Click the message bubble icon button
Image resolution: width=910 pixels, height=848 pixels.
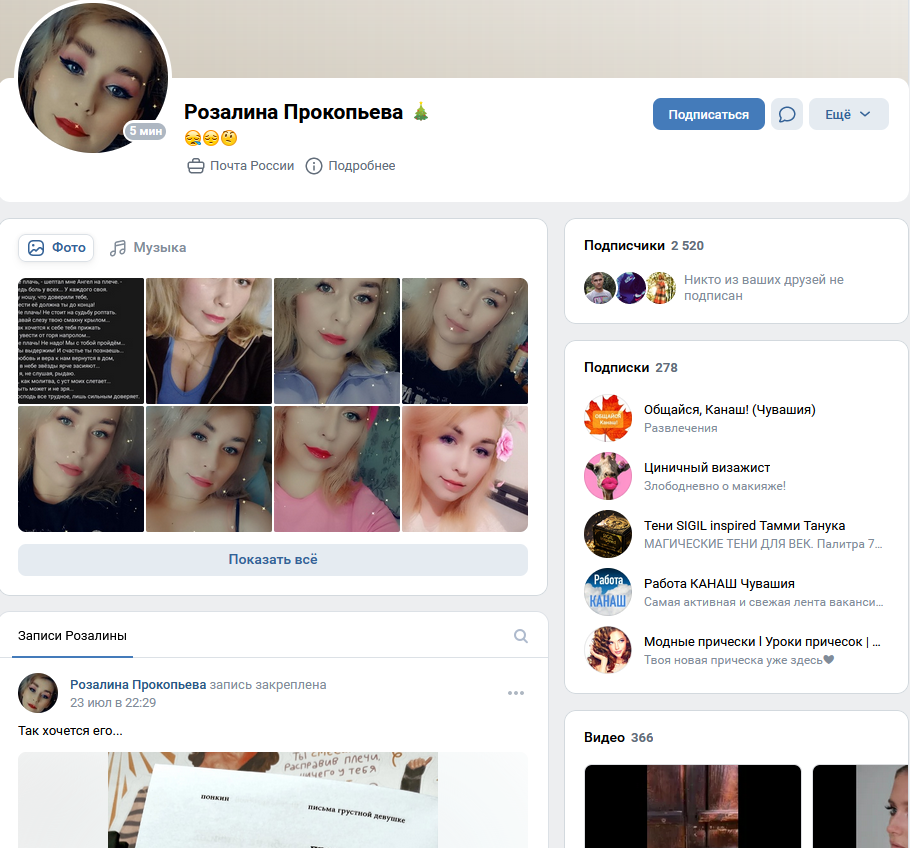click(x=786, y=114)
